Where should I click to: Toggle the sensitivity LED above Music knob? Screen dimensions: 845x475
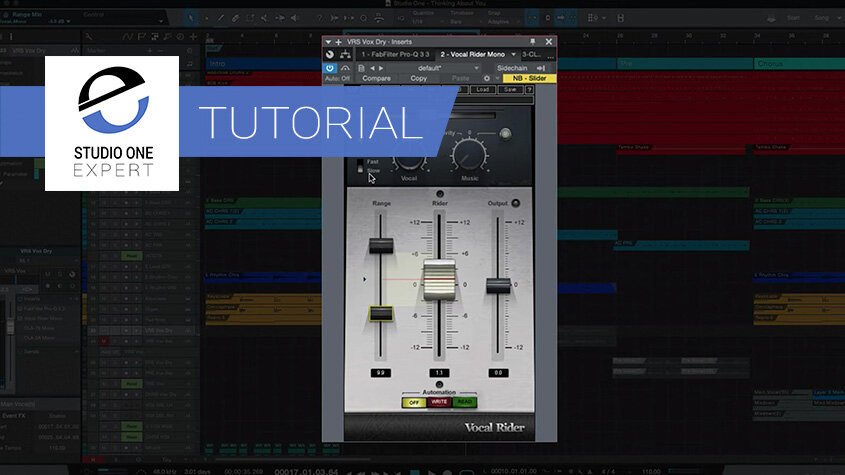coord(505,133)
